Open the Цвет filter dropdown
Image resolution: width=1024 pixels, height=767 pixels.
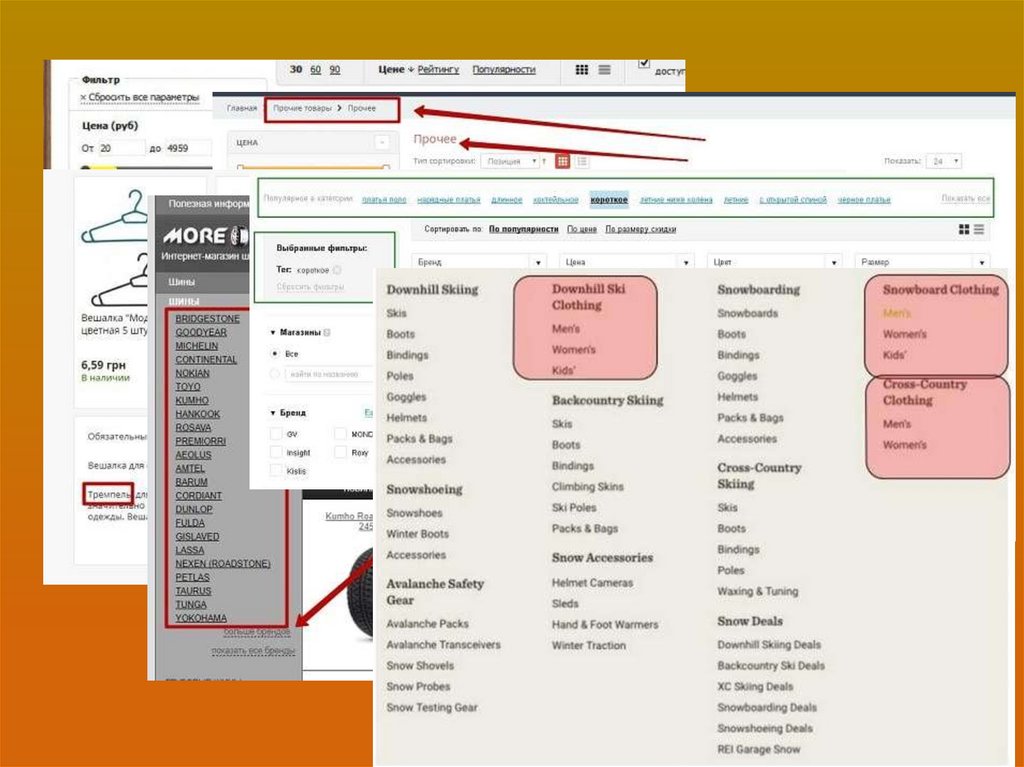click(x=775, y=262)
